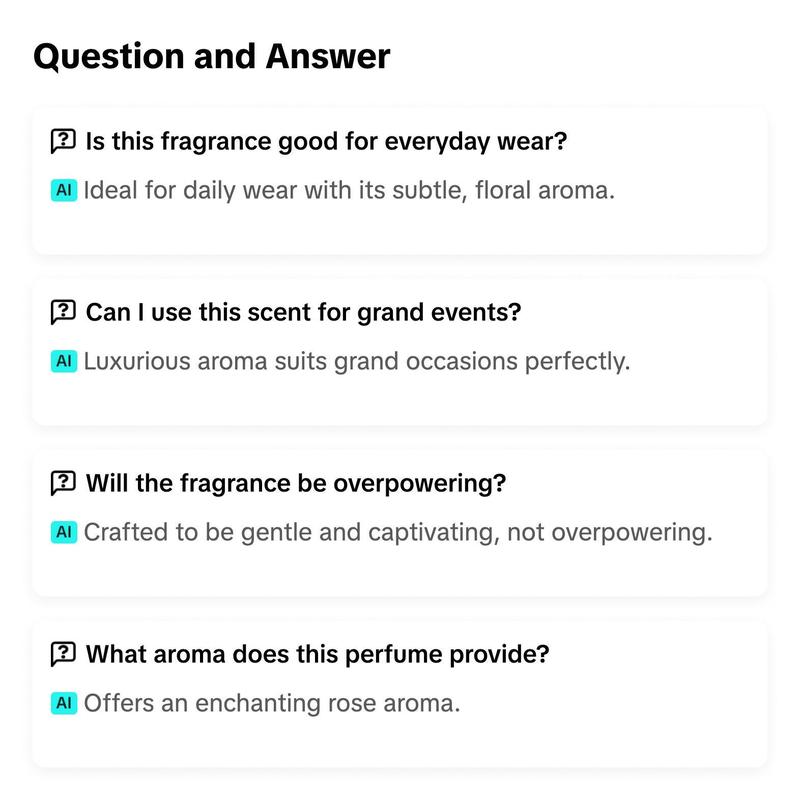The height and width of the screenshot is (800, 800).
Task: Click the AI badge before 'Offers an enchanting'
Action: coord(64,703)
